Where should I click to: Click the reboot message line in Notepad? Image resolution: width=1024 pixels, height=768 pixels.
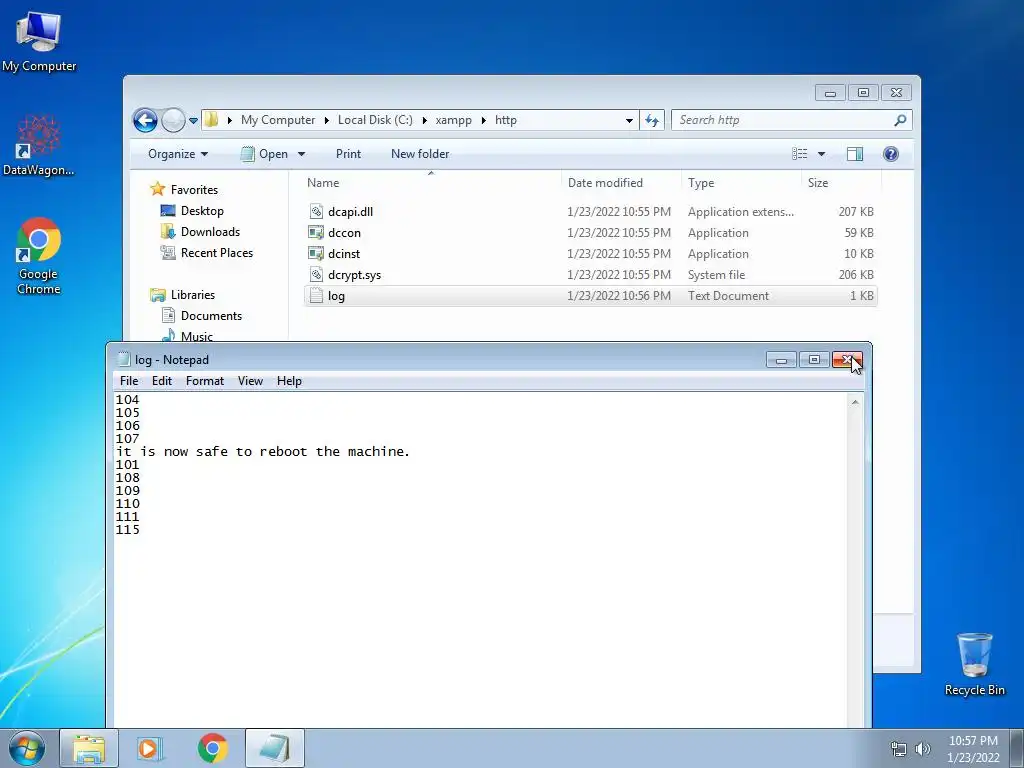263,452
